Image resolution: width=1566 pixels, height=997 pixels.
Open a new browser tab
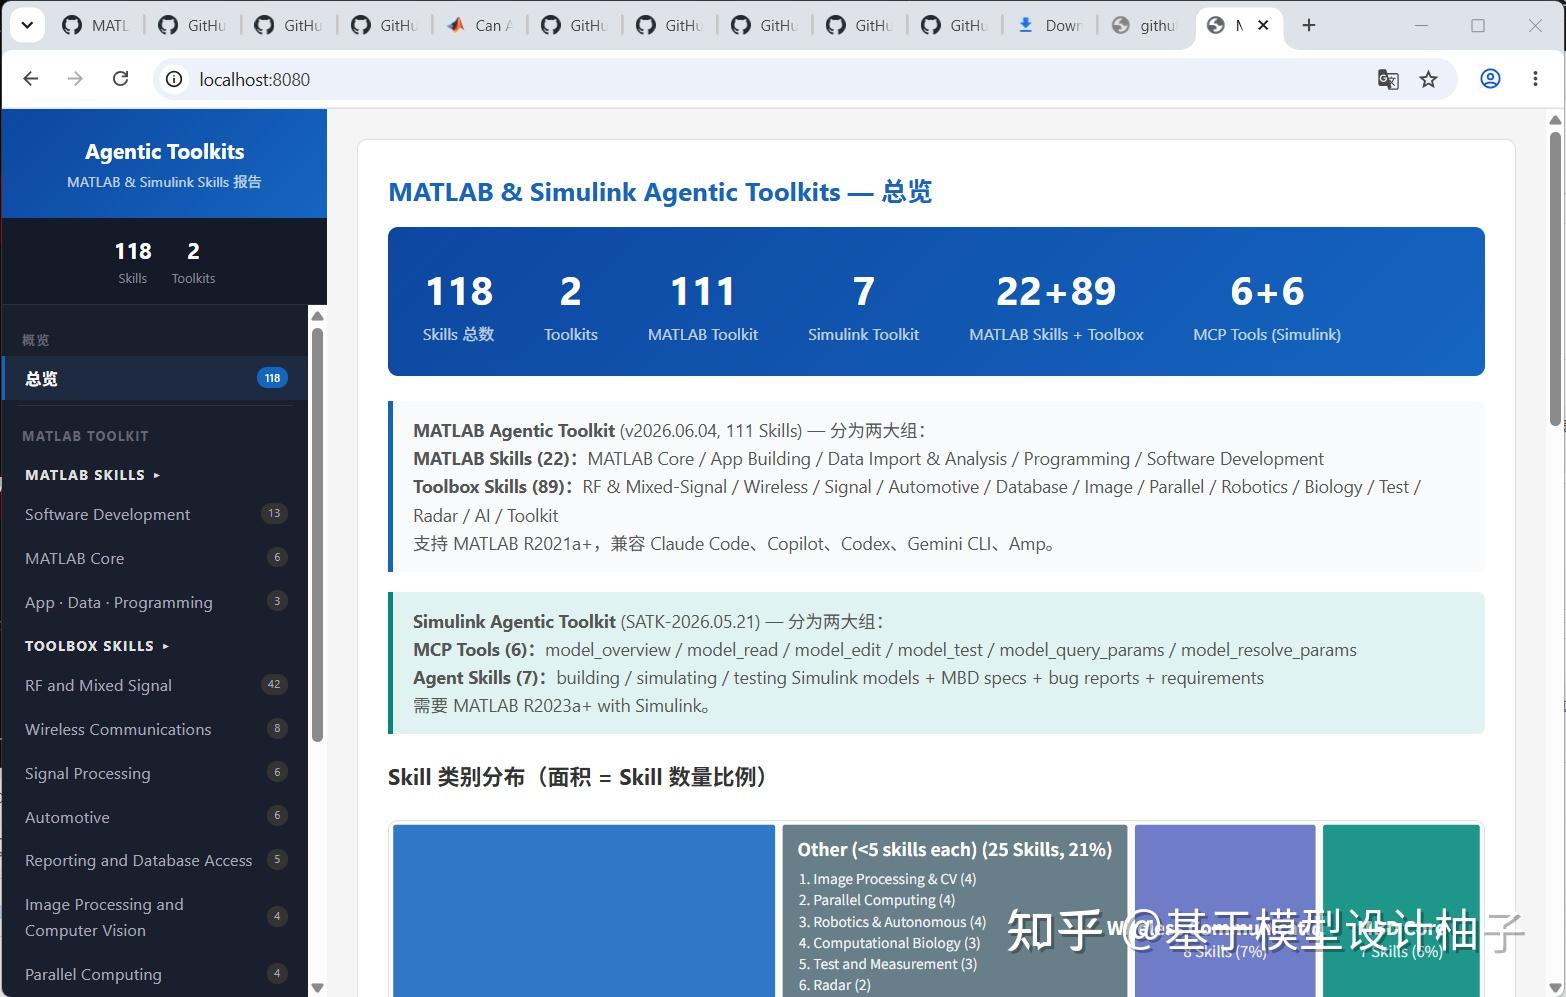[x=1308, y=25]
